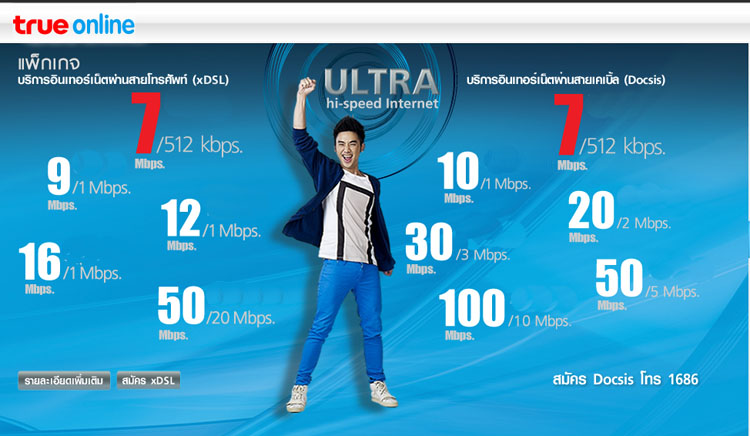Image resolution: width=750 pixels, height=436 pixels.
Task: Click the แพ็กเกจ heading
Action: [x=49, y=63]
